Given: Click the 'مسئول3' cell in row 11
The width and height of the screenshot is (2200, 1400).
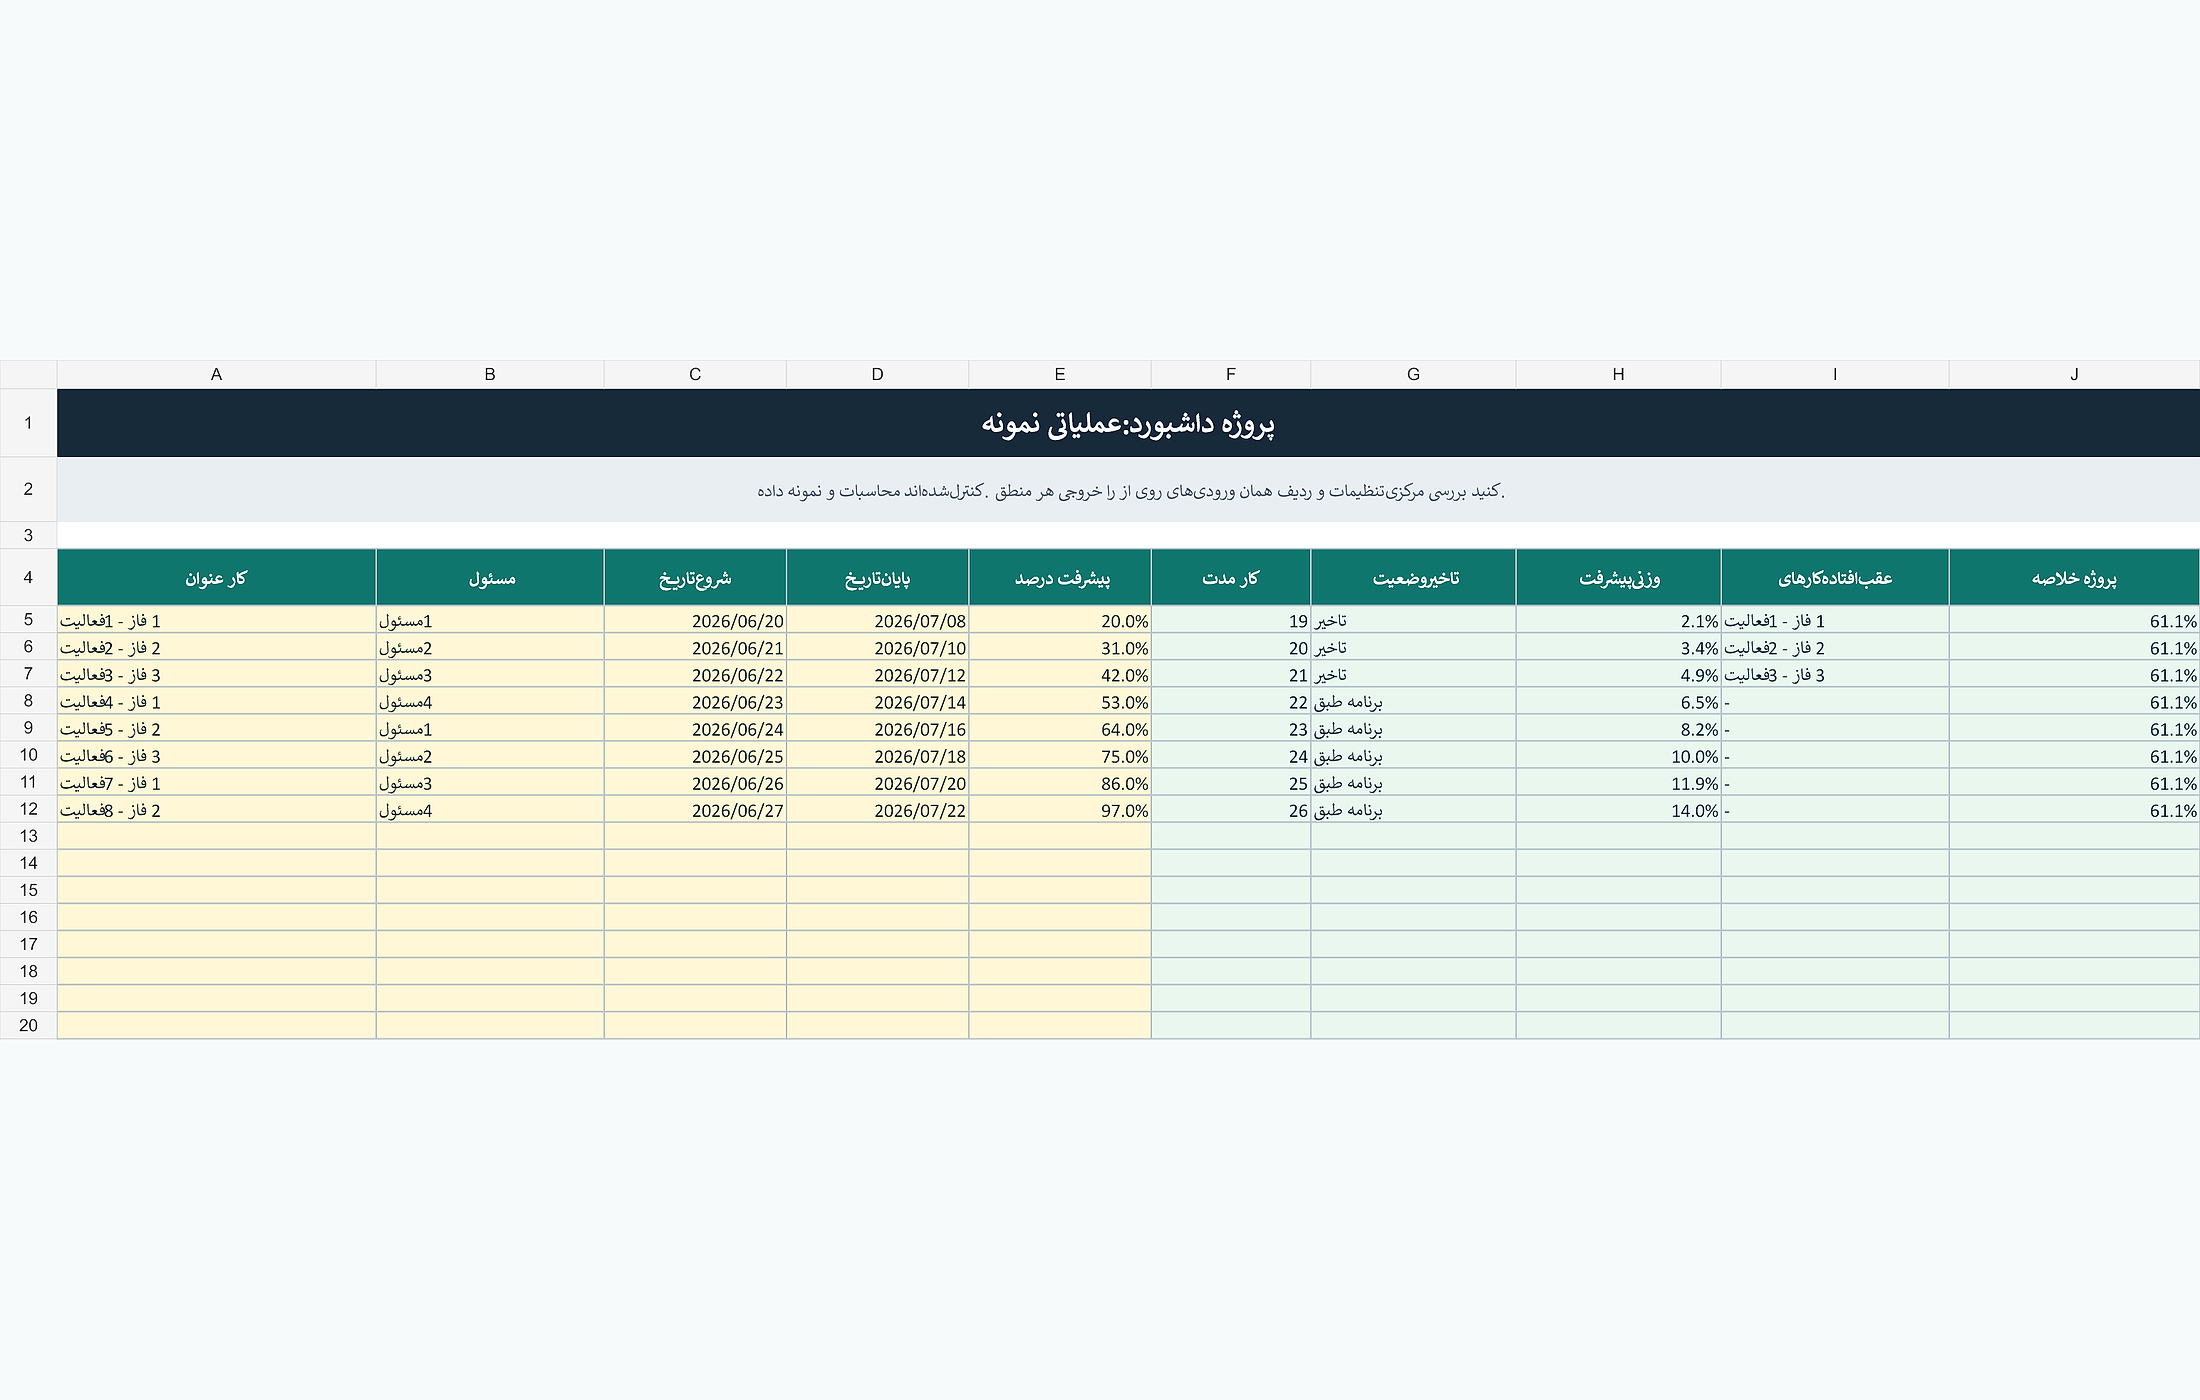Looking at the screenshot, I should 490,783.
